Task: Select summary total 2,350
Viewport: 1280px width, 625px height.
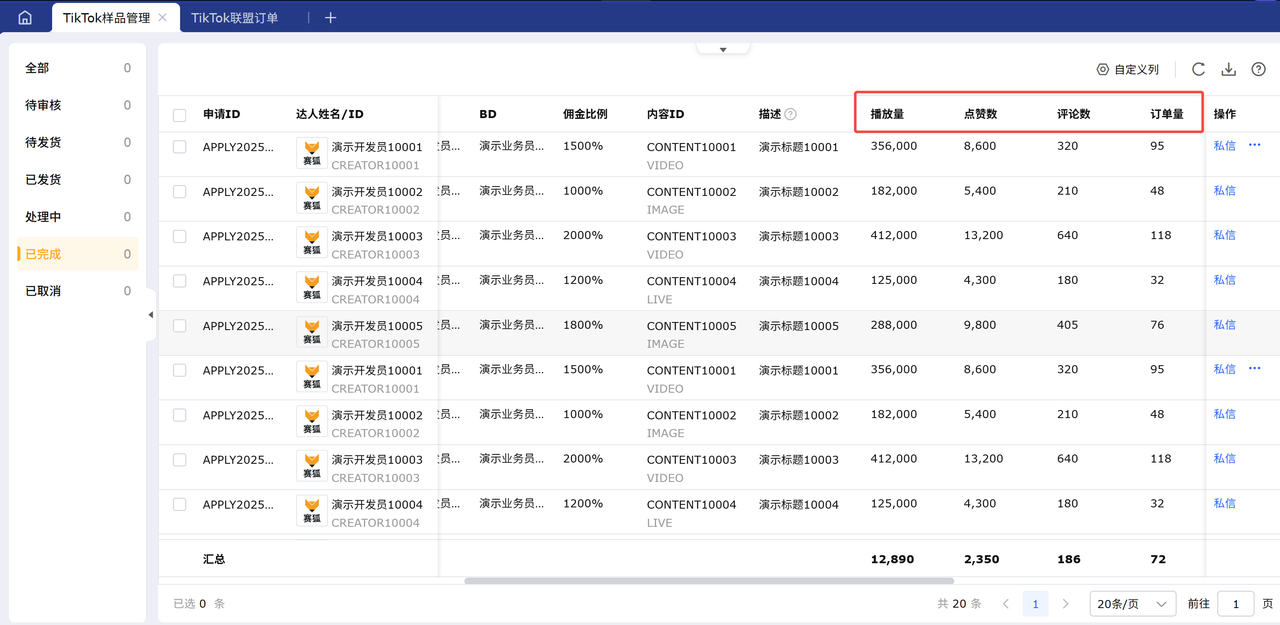Action: click(982, 559)
